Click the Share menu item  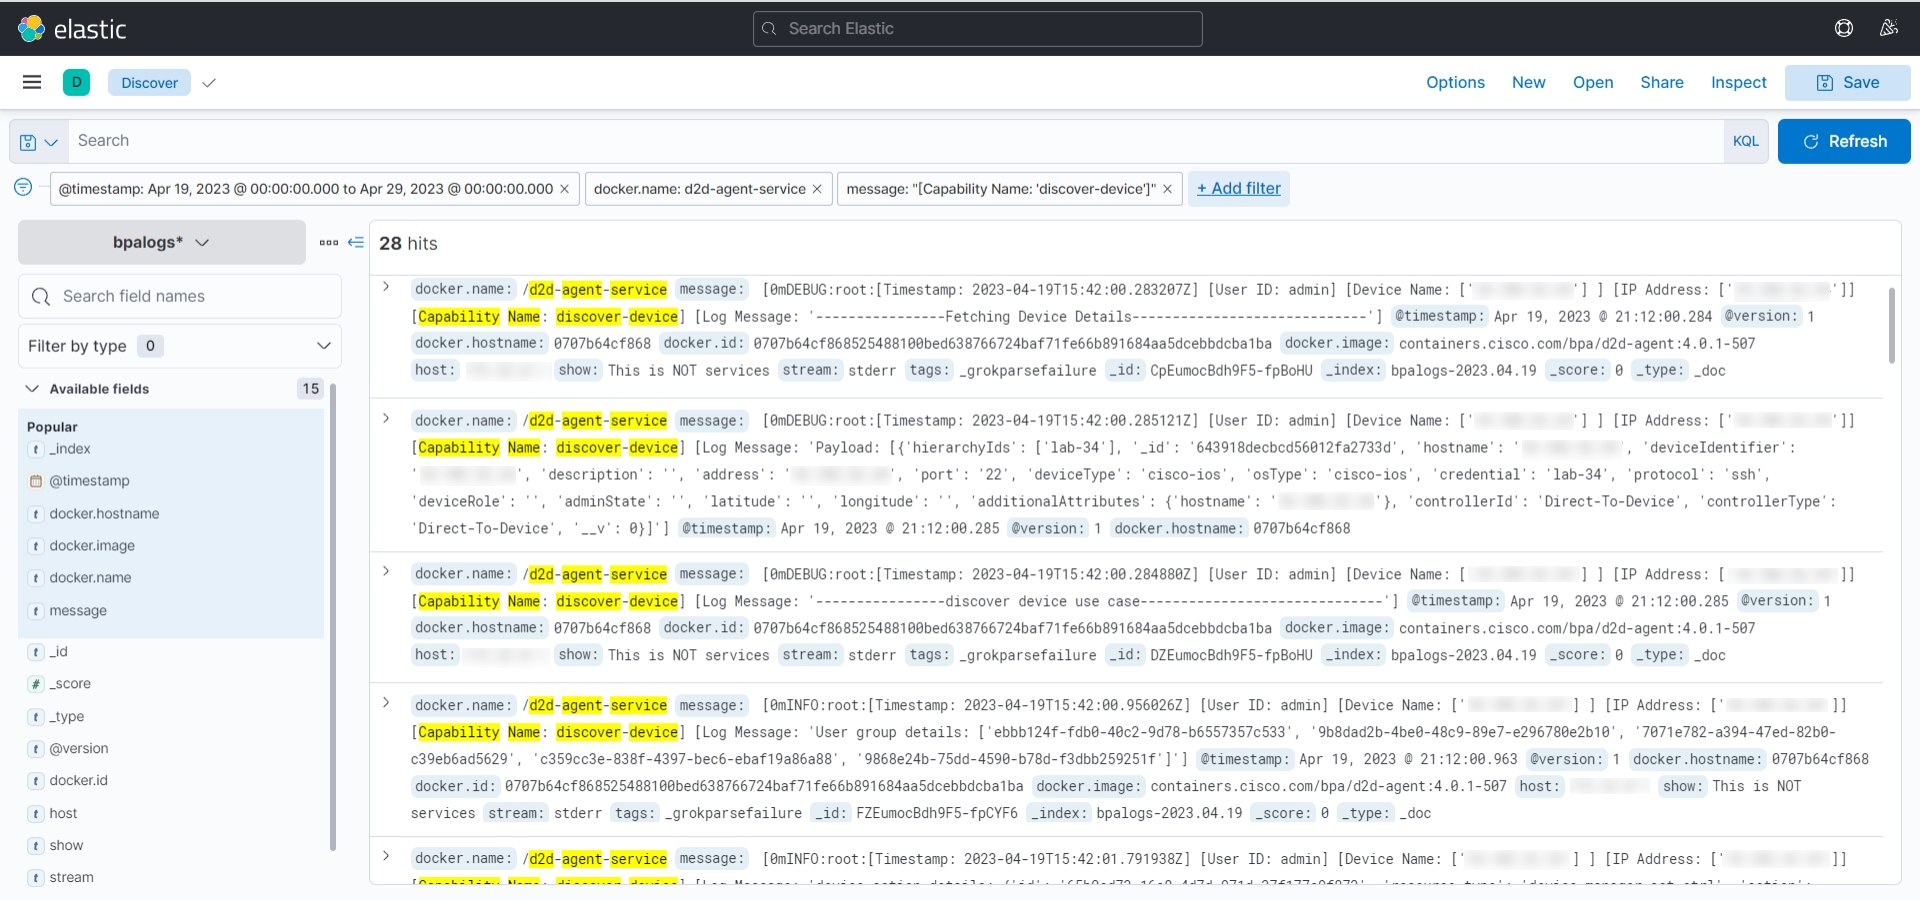coord(1661,82)
